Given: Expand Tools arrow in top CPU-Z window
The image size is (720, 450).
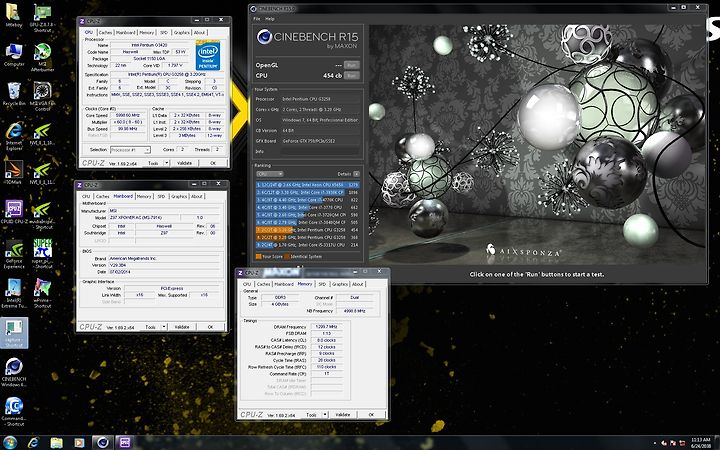Looking at the screenshot, I should click(166, 163).
